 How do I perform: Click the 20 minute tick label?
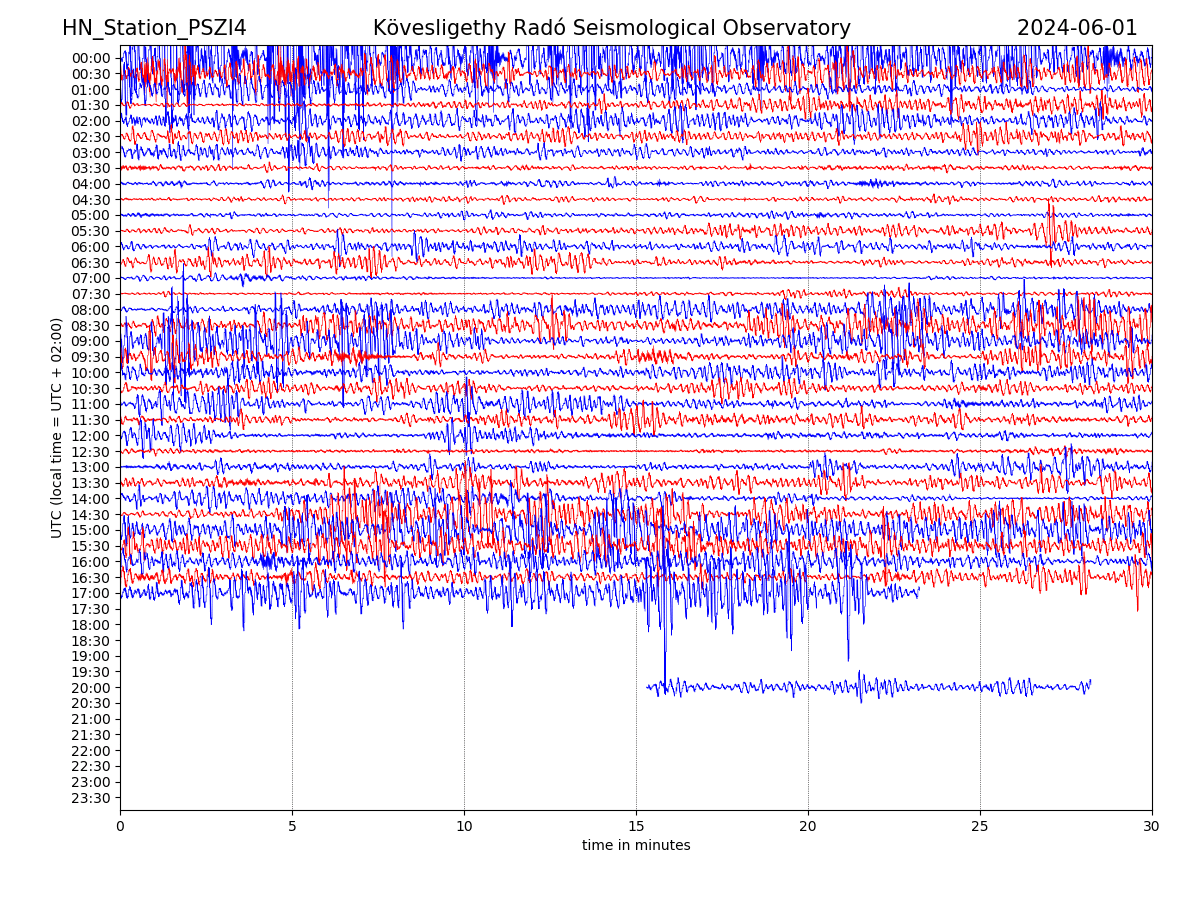pos(808,826)
